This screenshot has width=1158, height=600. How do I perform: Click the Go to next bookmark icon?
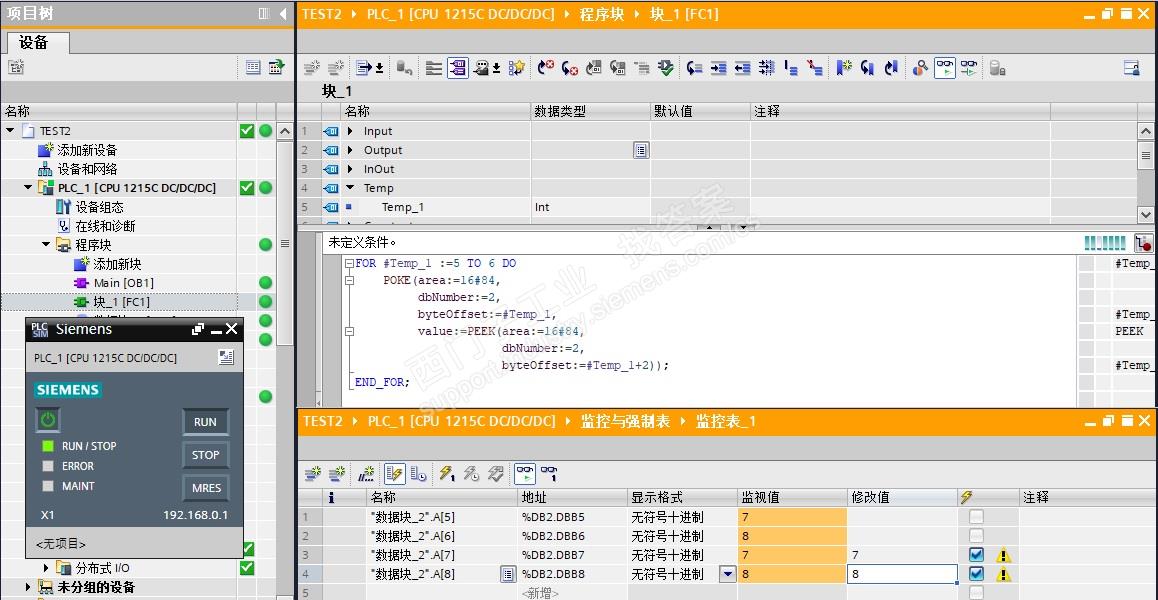tap(868, 68)
